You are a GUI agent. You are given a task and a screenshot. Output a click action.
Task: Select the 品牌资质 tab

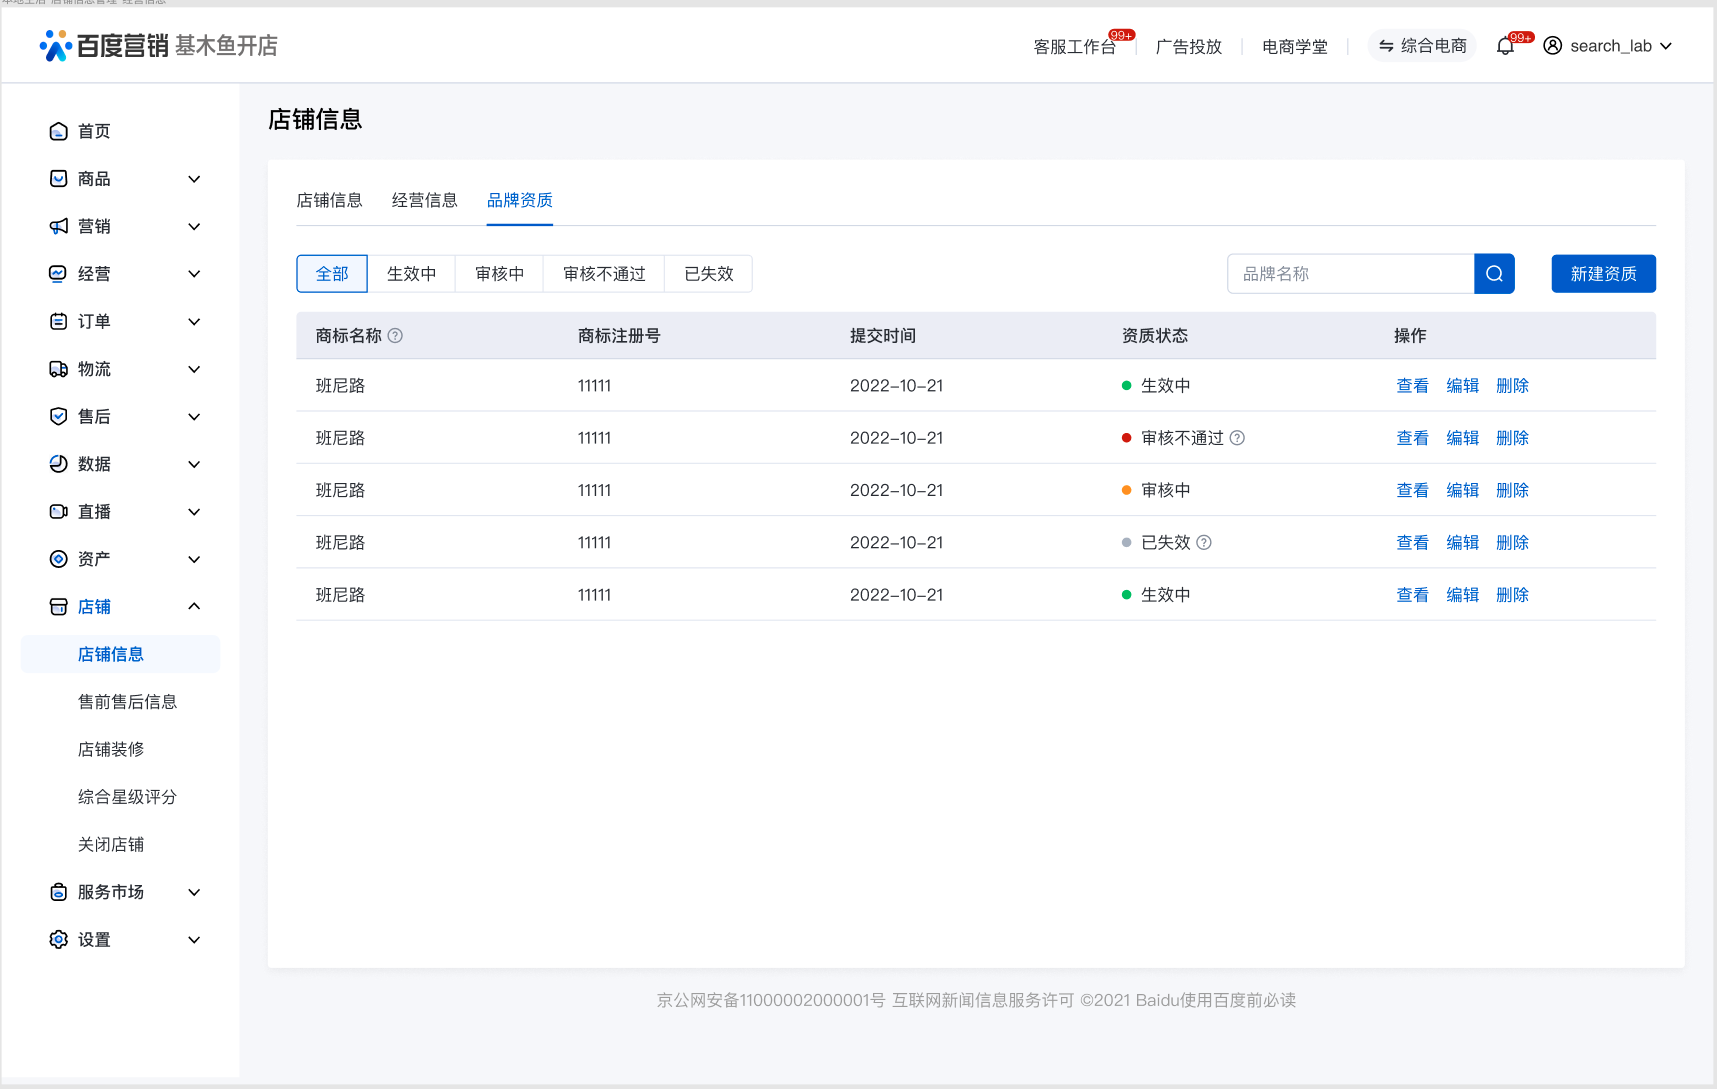[x=520, y=200]
